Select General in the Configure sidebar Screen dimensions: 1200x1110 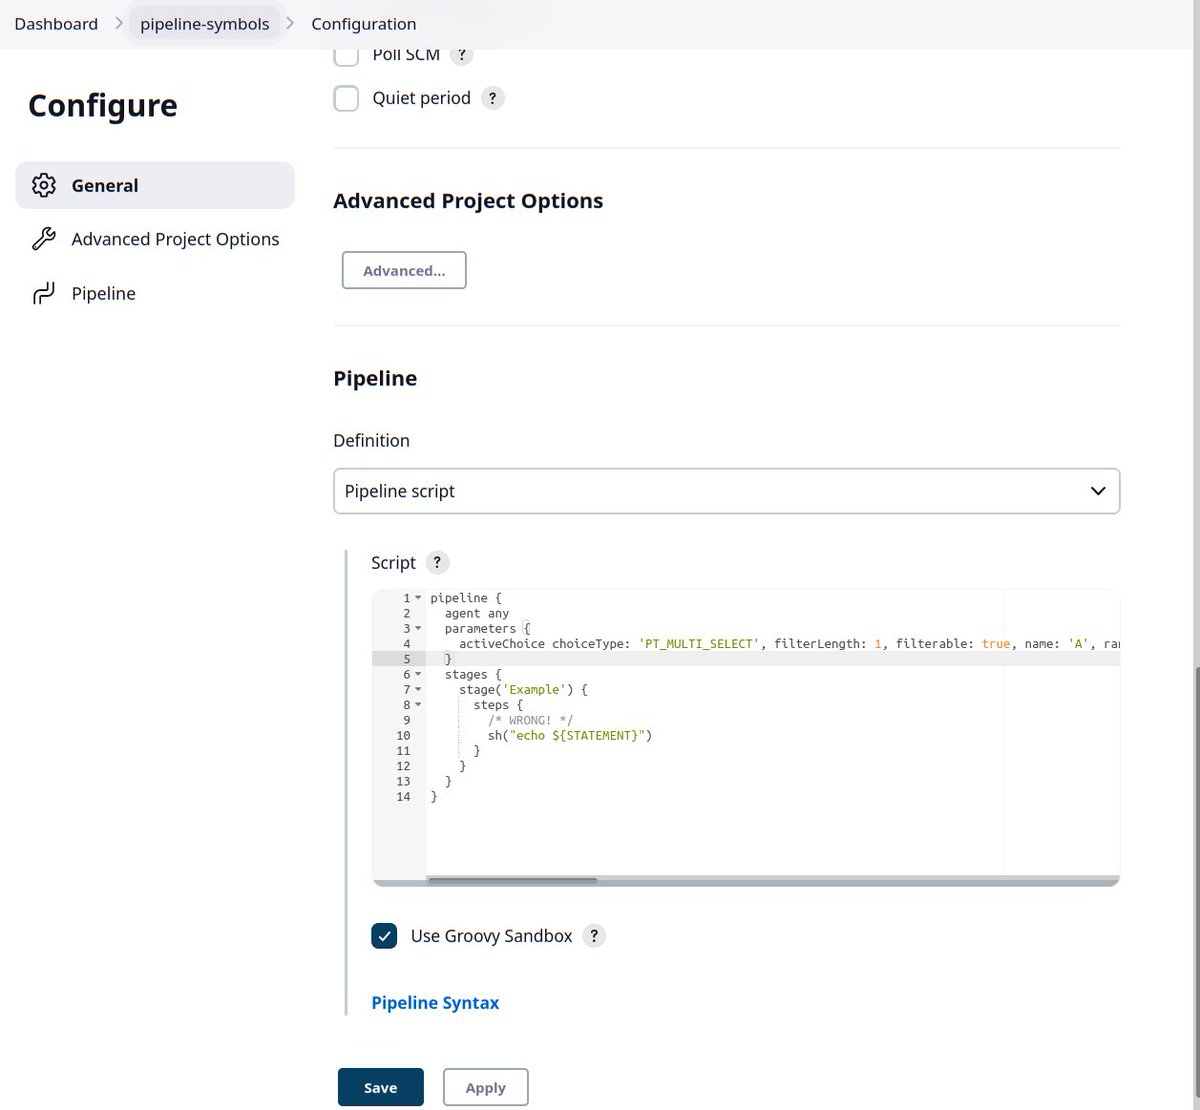[155, 185]
